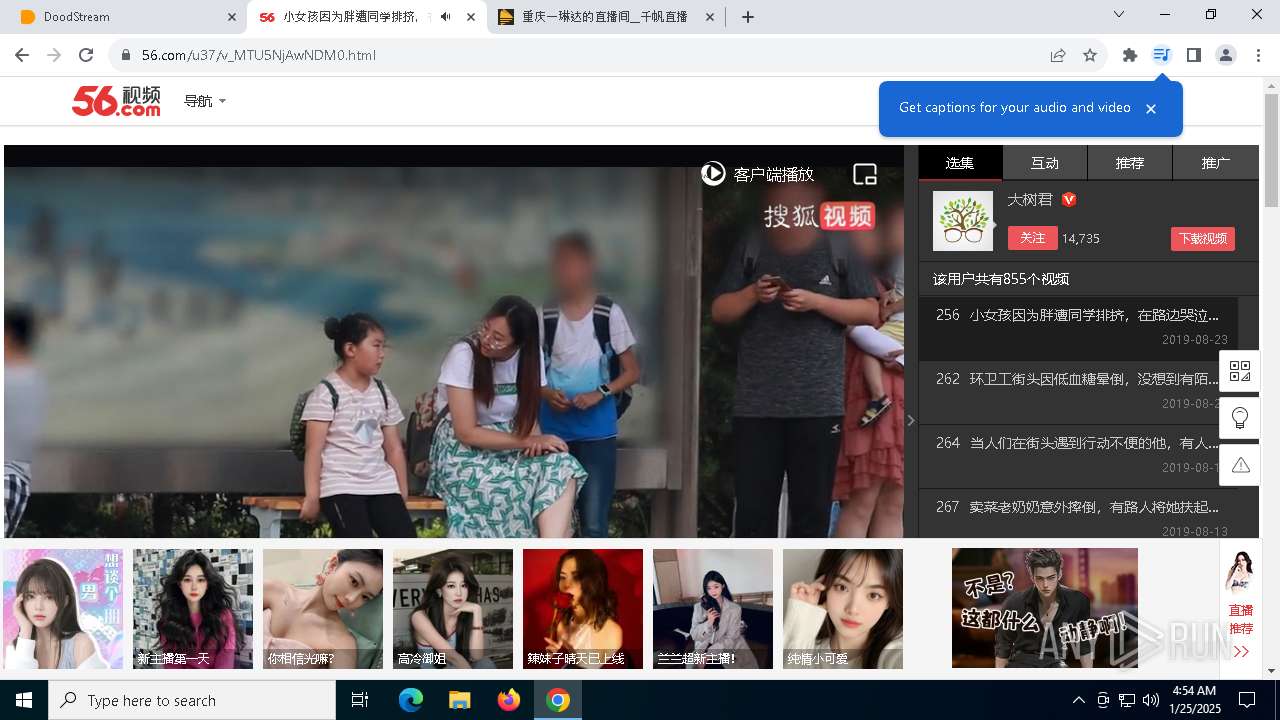Close the Get captions popup
Screen dimensions: 1280x720
coord(1151,109)
